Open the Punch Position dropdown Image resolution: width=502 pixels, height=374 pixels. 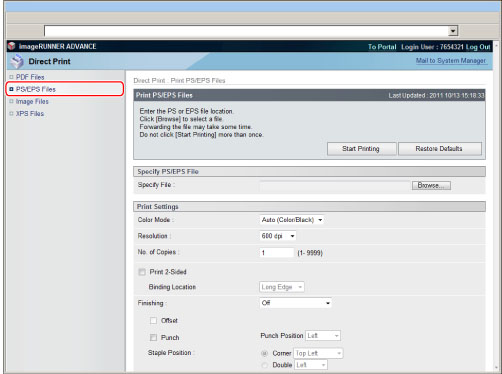point(323,336)
